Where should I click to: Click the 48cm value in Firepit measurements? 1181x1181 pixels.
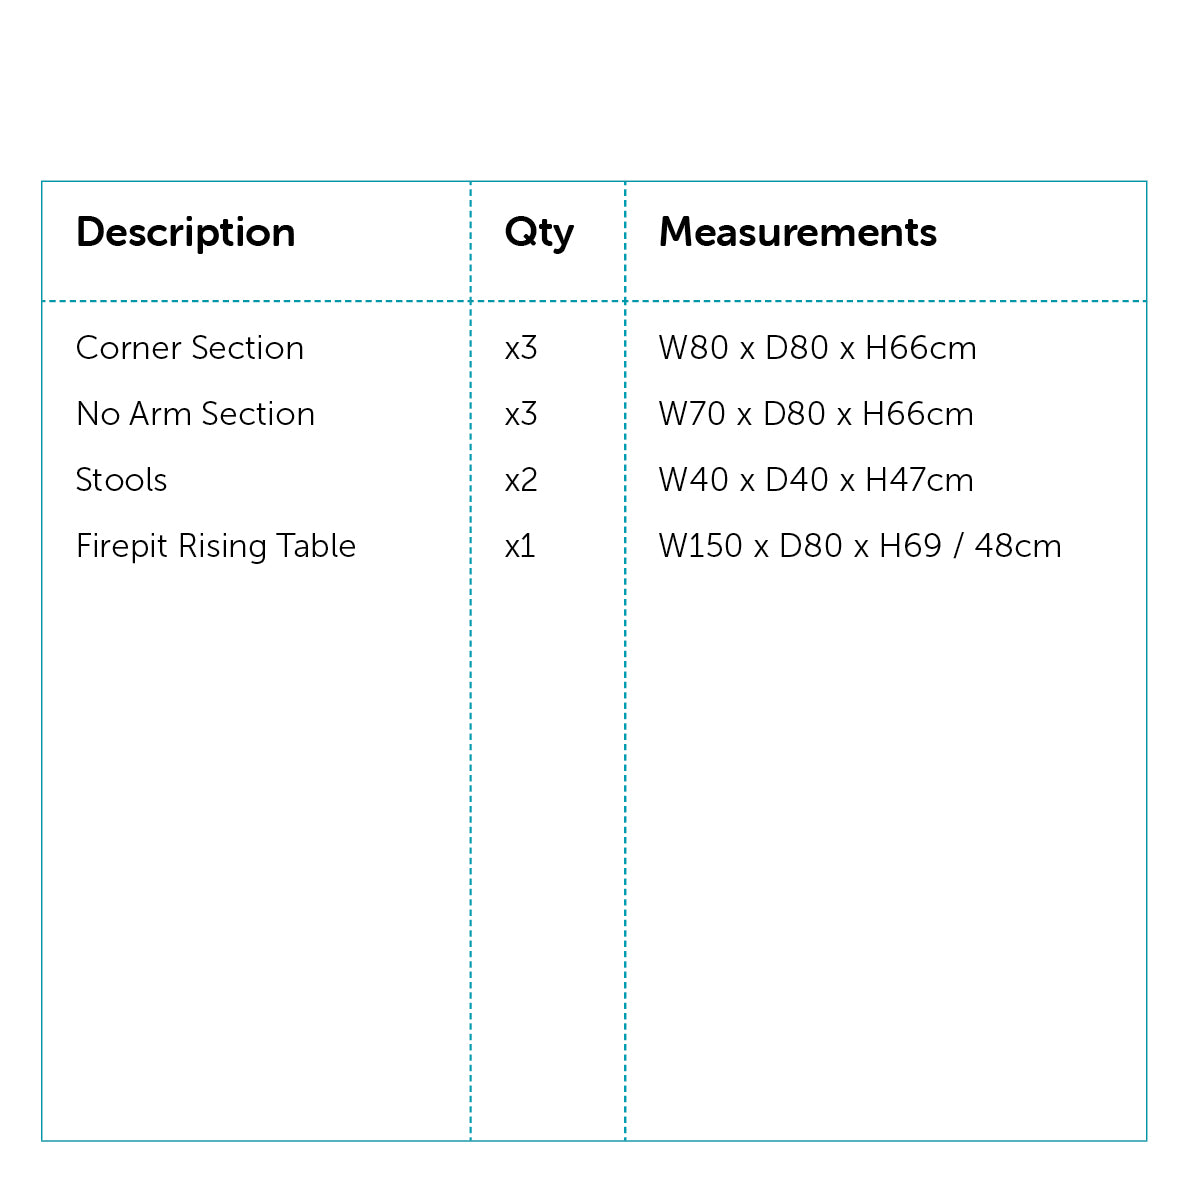point(1018,546)
